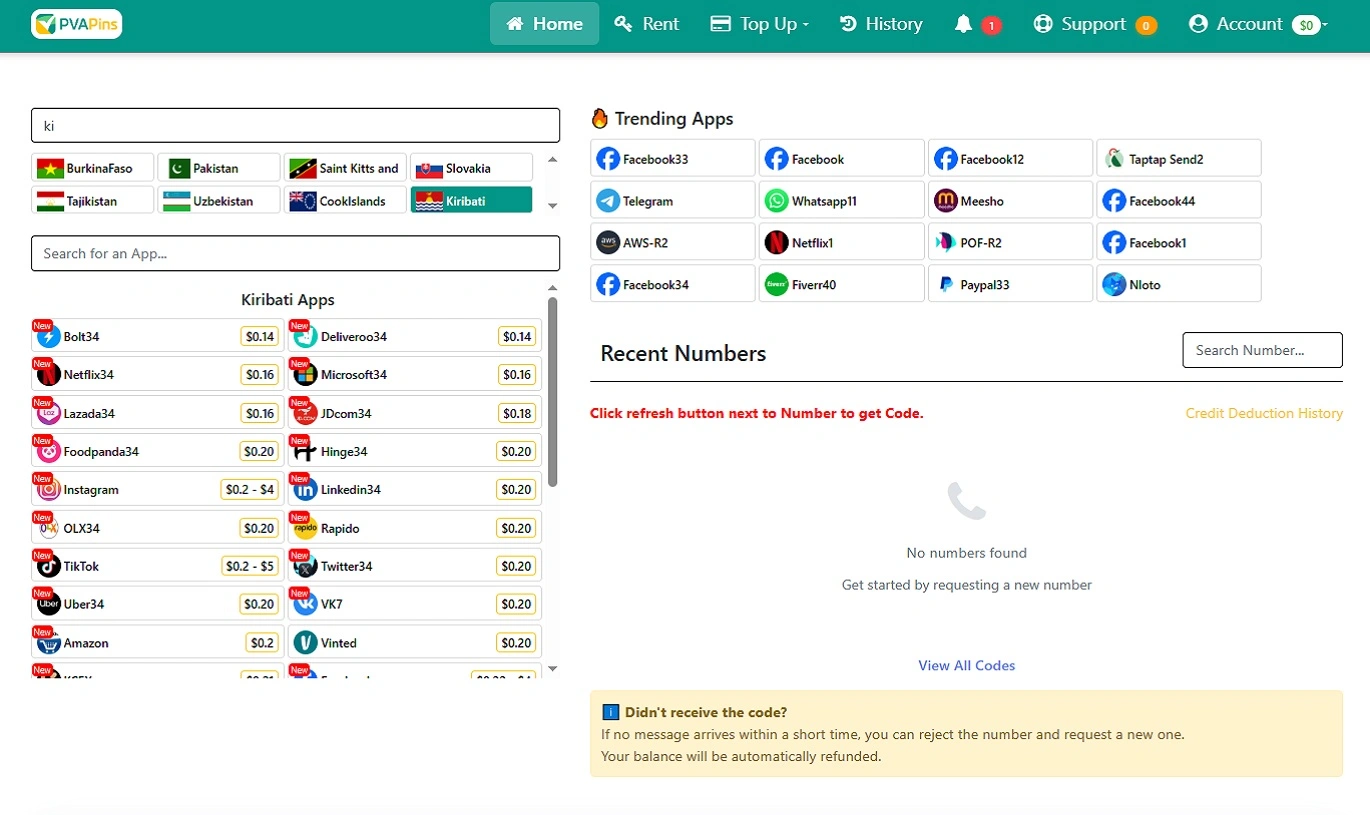Click the Vinted app icon
Screen dimensions: 1370x815
click(306, 643)
